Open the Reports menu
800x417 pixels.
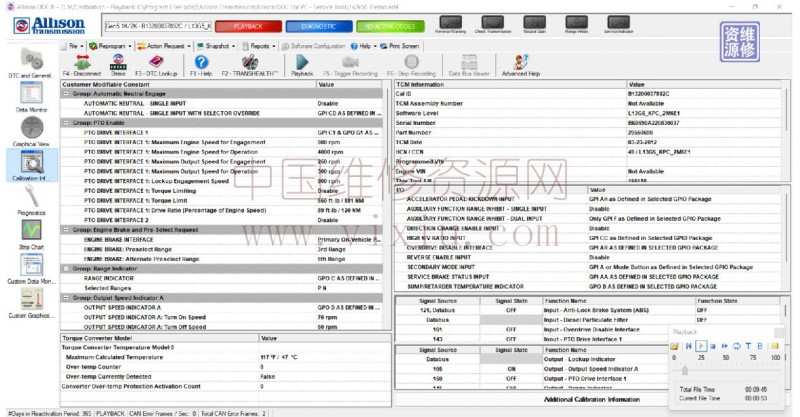click(x=259, y=46)
